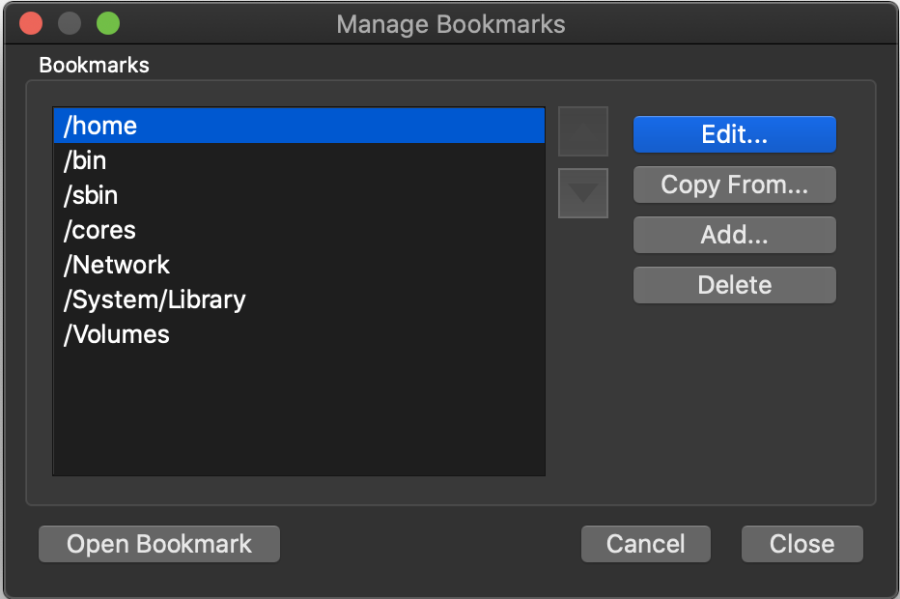Image resolution: width=900 pixels, height=599 pixels.
Task: Select the /home bookmark
Action: (100, 126)
